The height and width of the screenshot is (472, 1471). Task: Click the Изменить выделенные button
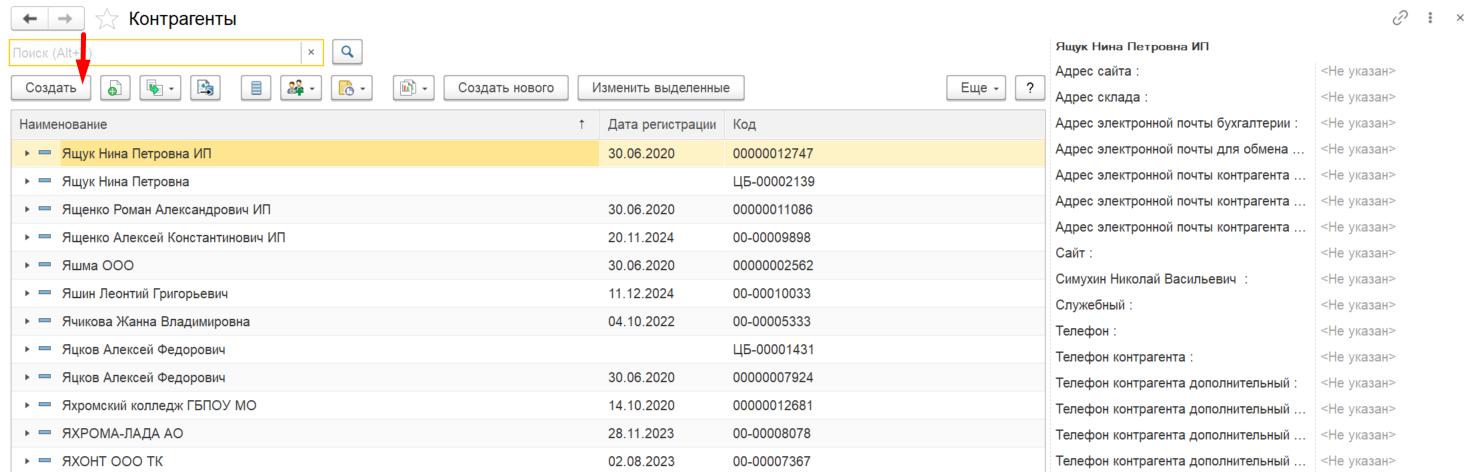coord(661,88)
